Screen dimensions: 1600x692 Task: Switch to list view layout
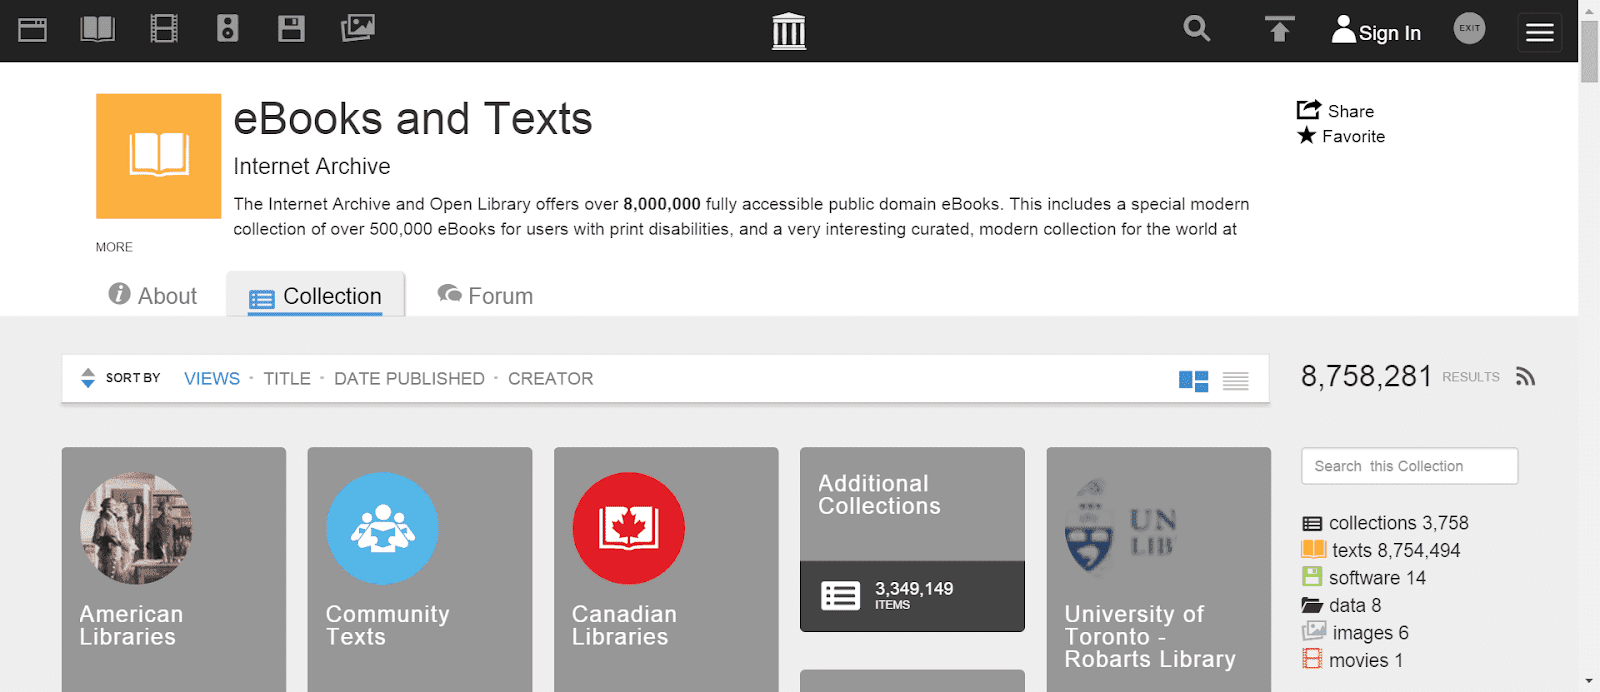[x=1236, y=380]
